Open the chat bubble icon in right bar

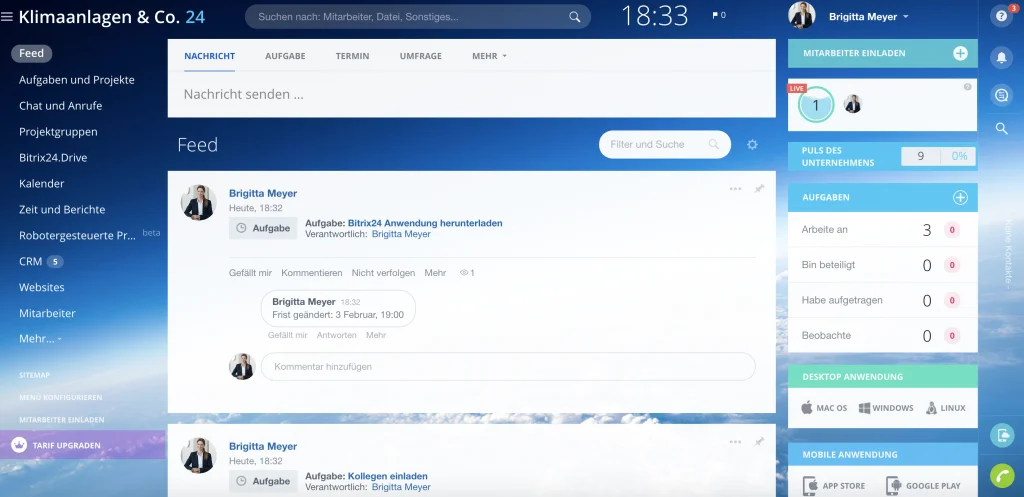pyautogui.click(x=1001, y=95)
